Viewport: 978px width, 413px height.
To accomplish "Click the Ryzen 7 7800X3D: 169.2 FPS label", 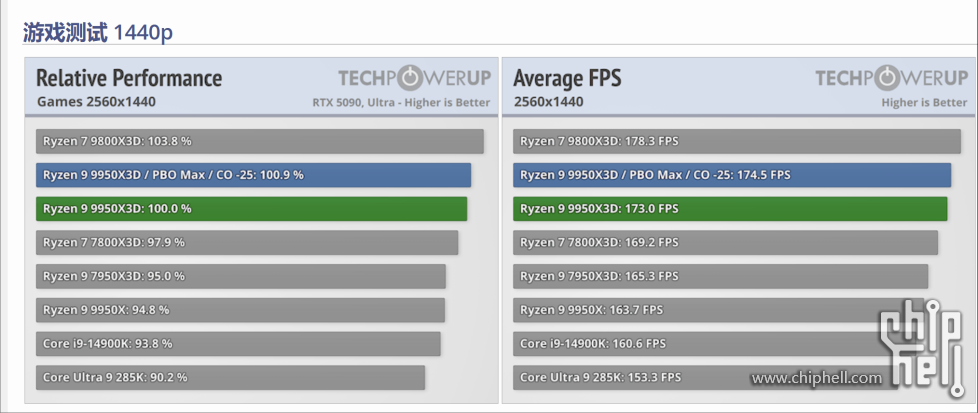I will coord(599,242).
